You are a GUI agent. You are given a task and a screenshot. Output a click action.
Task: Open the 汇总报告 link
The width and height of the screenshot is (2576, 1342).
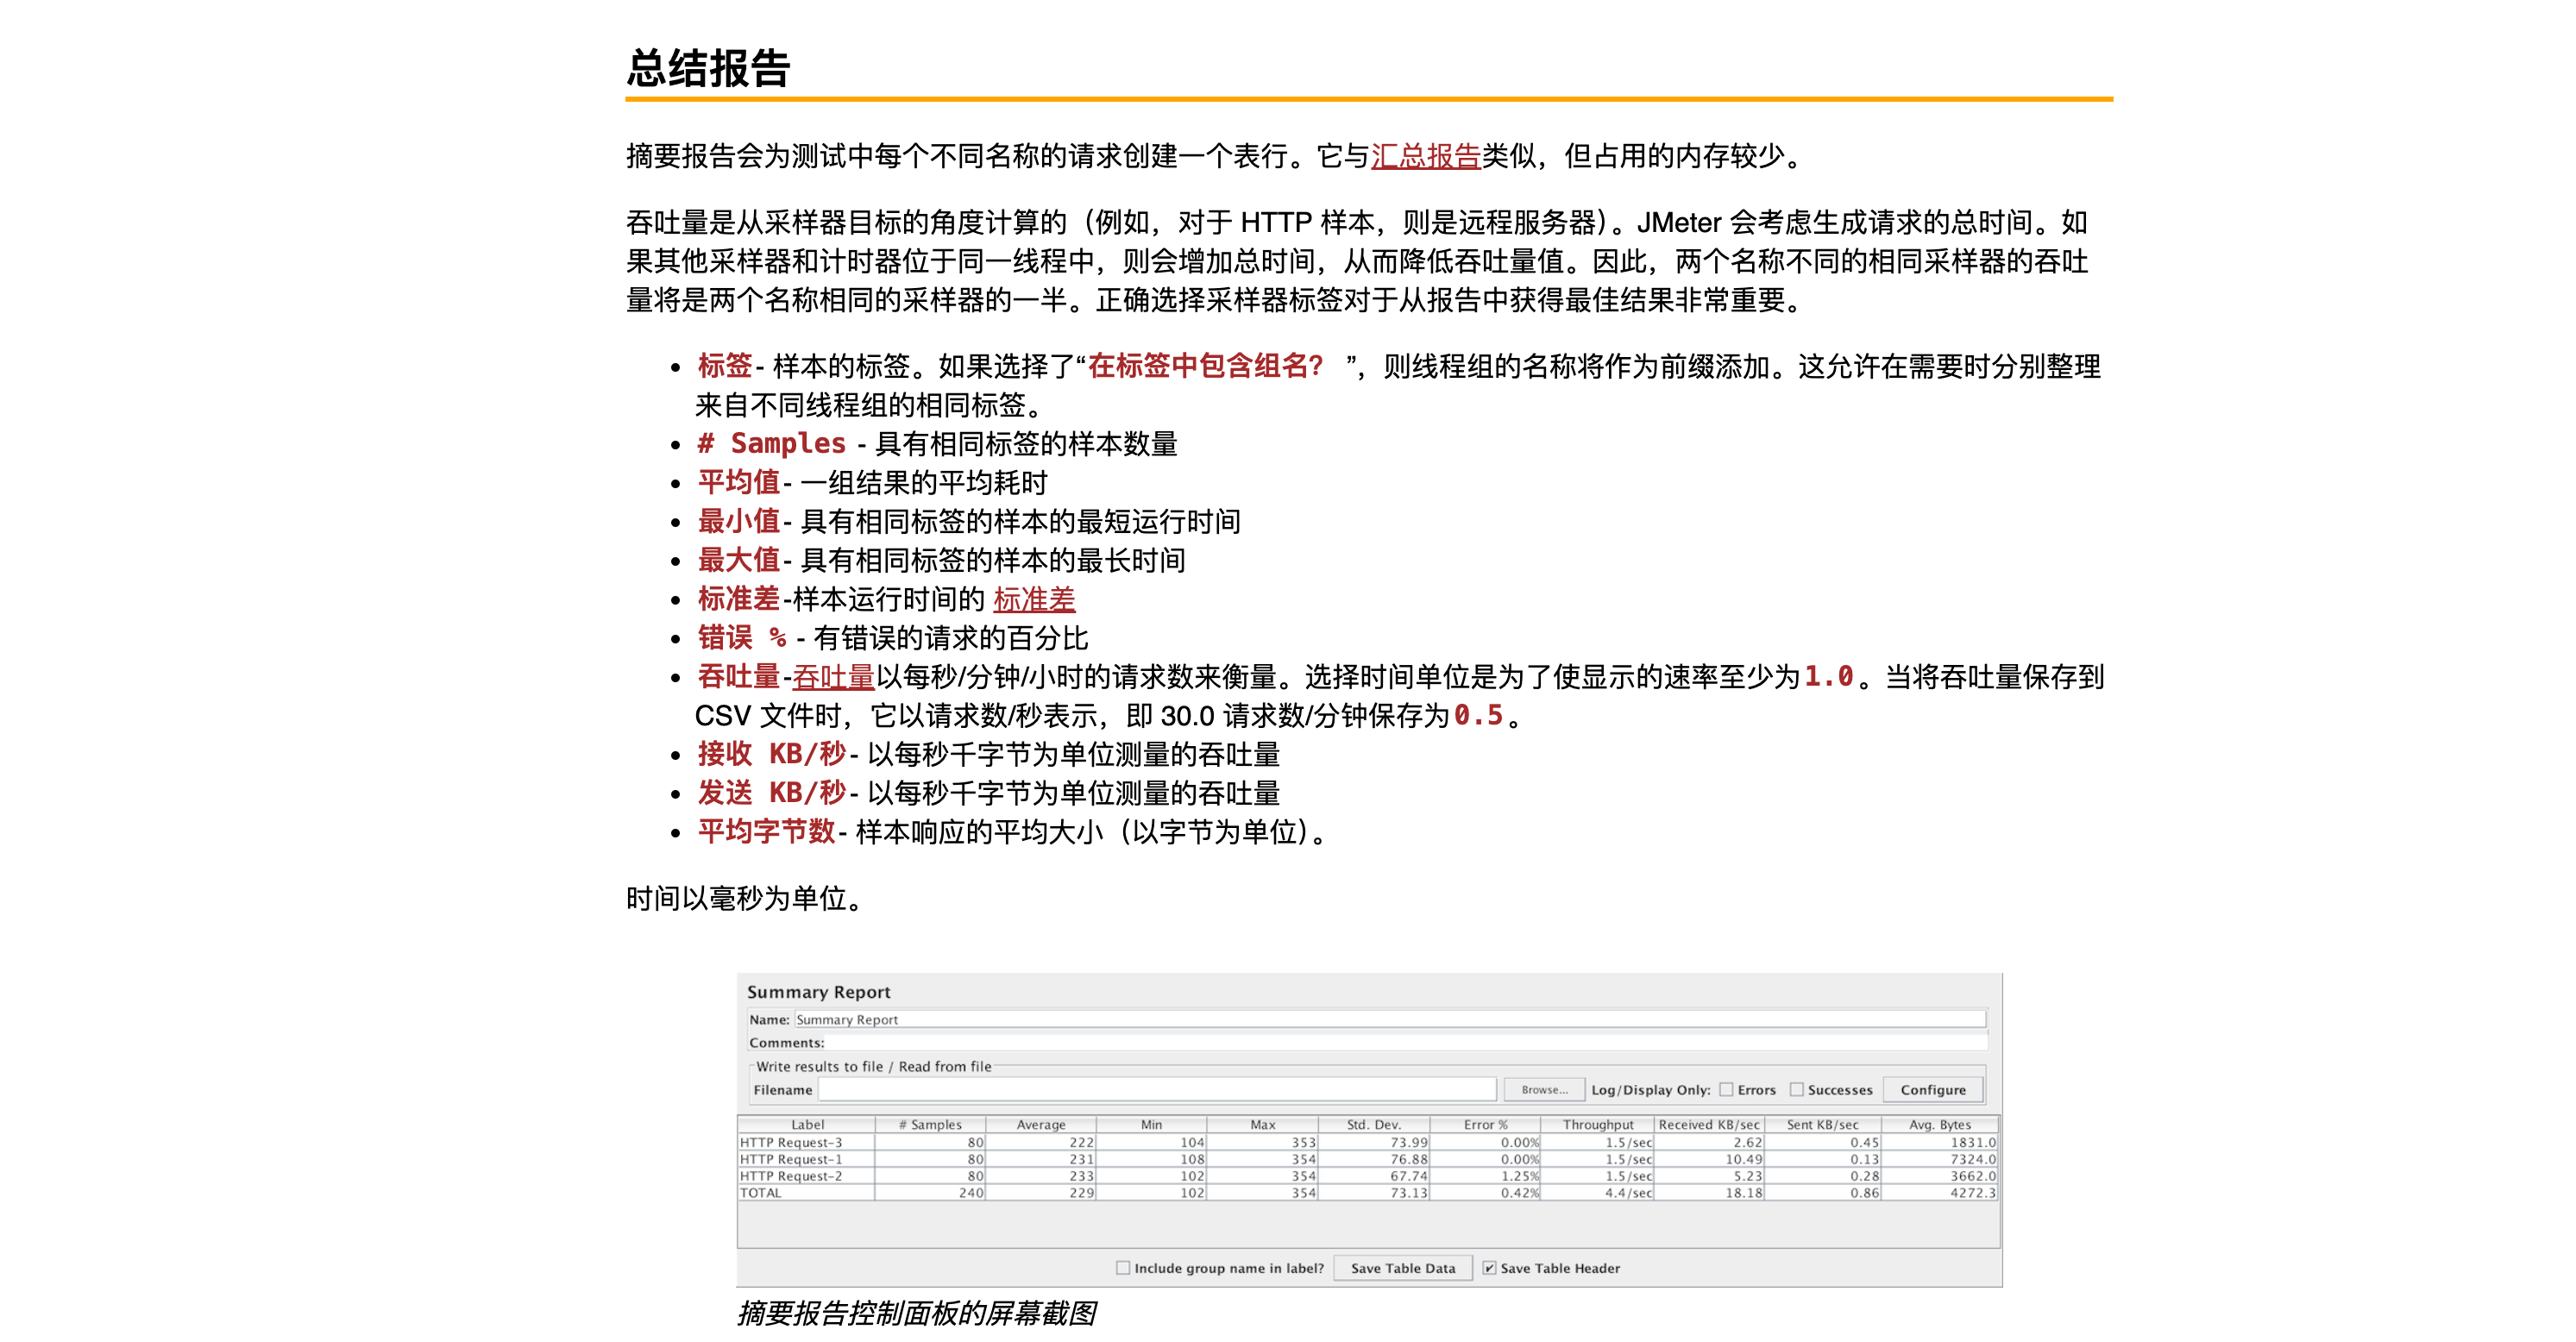(1425, 156)
